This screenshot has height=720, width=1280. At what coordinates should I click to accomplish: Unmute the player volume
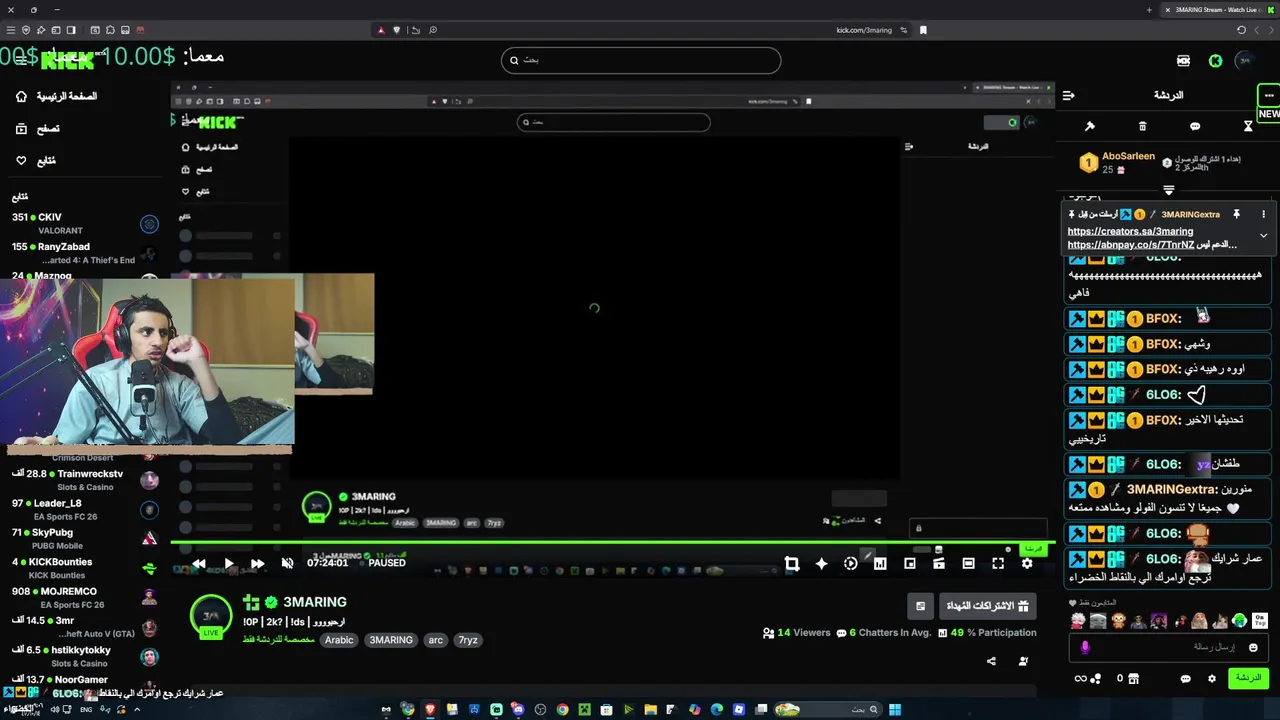coord(287,563)
